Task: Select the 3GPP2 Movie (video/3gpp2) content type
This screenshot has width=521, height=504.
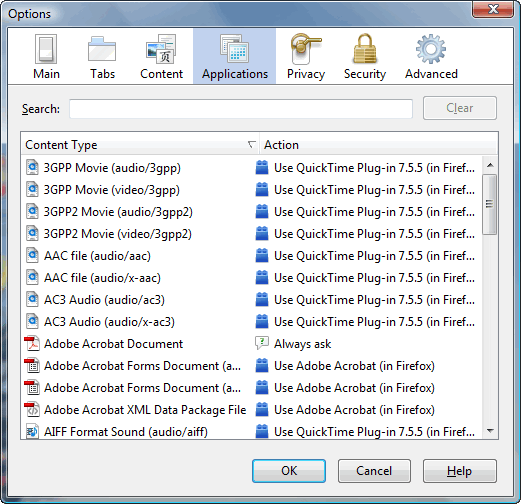Action: (x=118, y=234)
